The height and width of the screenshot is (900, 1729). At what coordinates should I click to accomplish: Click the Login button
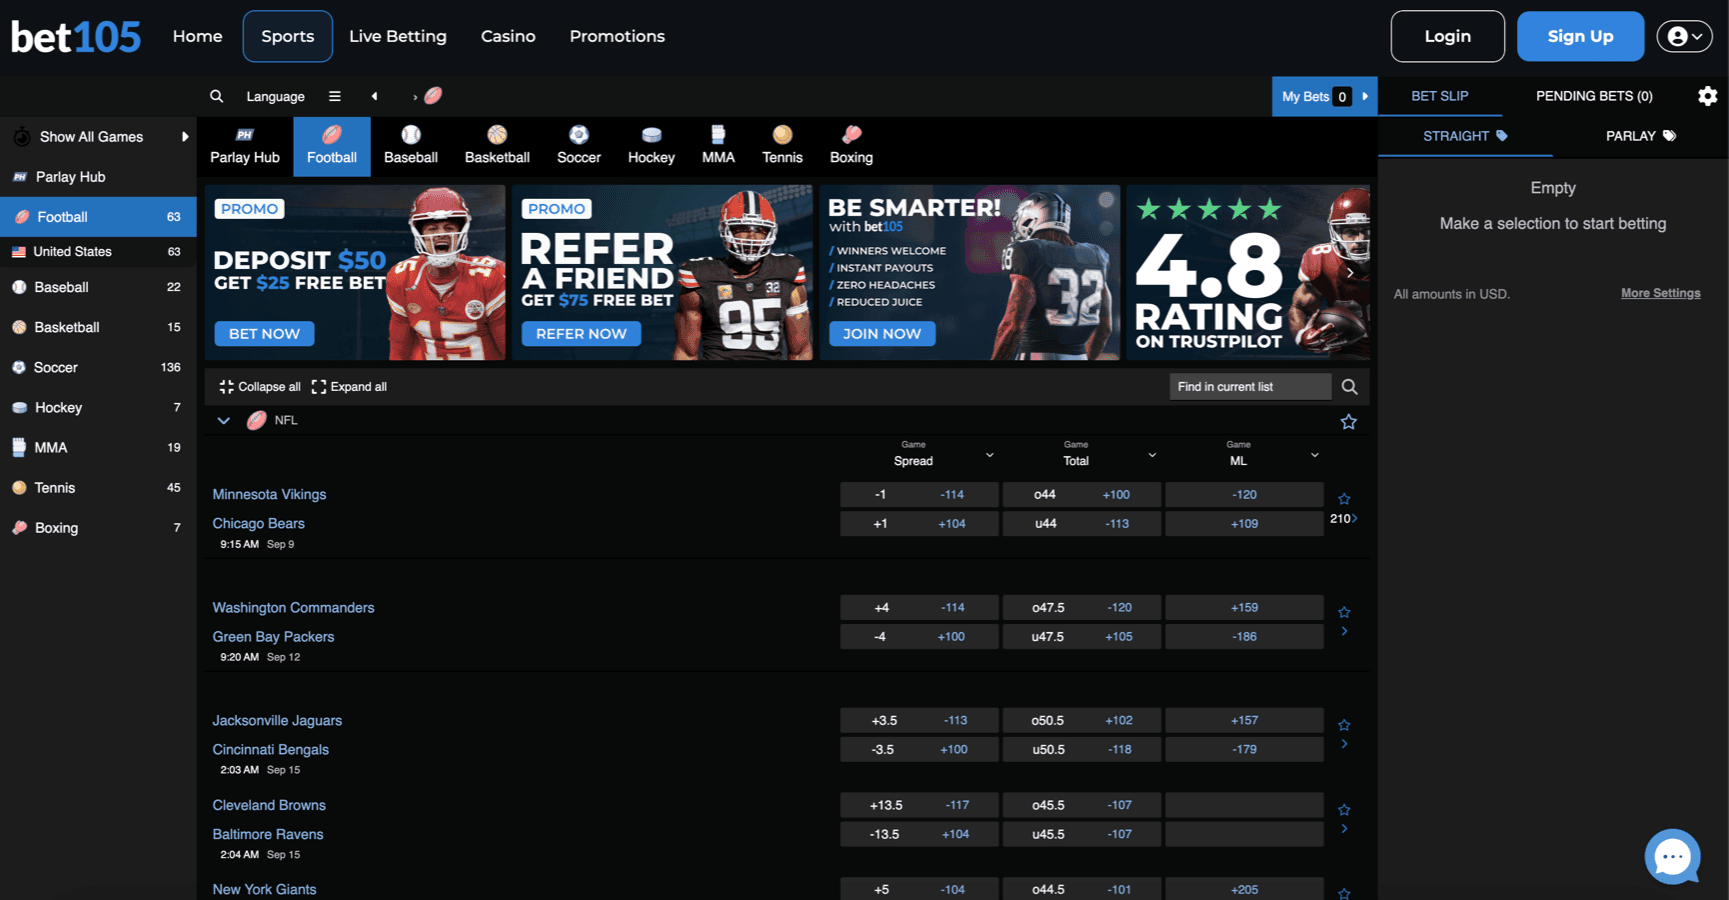(x=1447, y=36)
